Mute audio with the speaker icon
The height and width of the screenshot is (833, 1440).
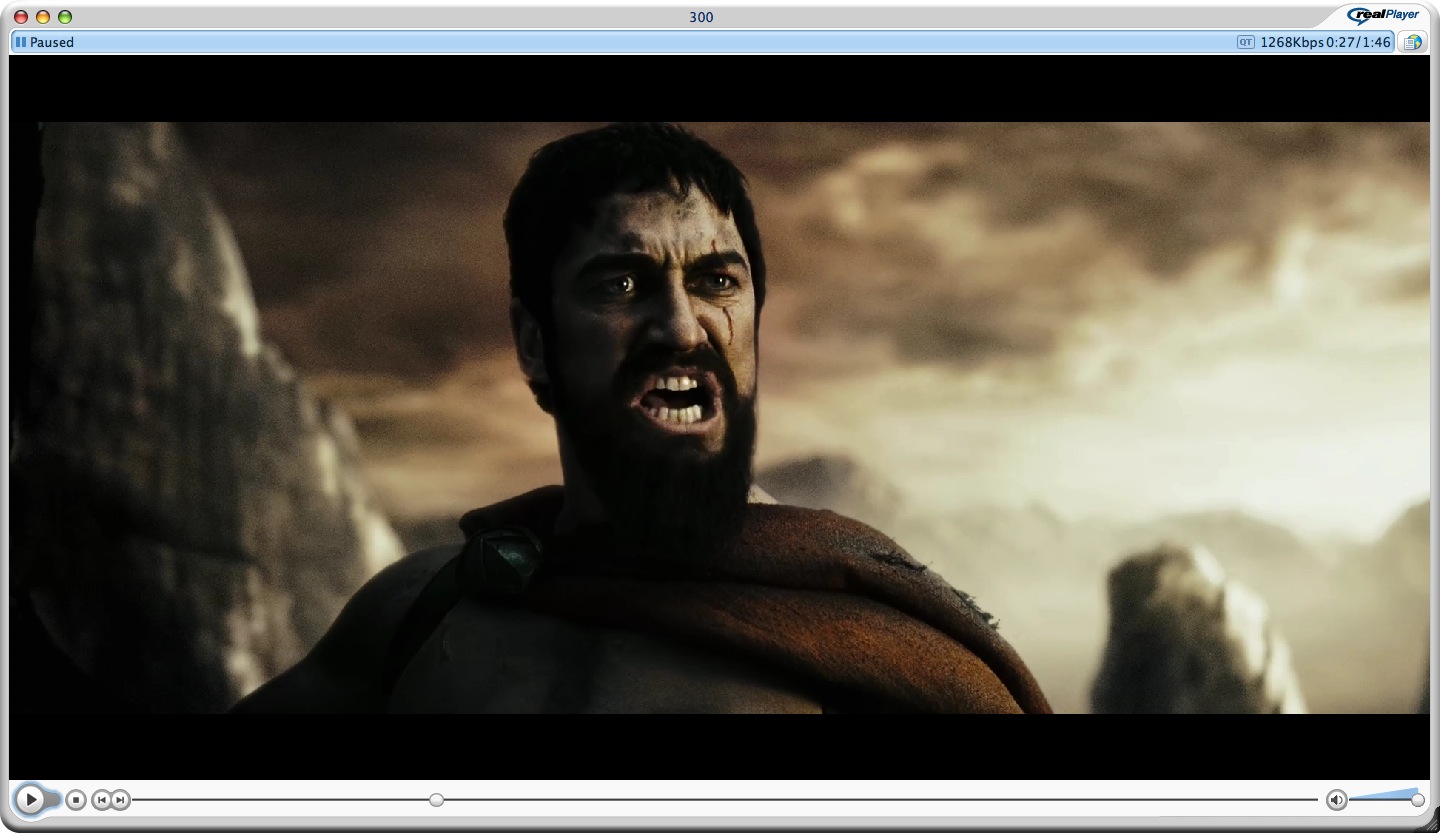pyautogui.click(x=1336, y=800)
